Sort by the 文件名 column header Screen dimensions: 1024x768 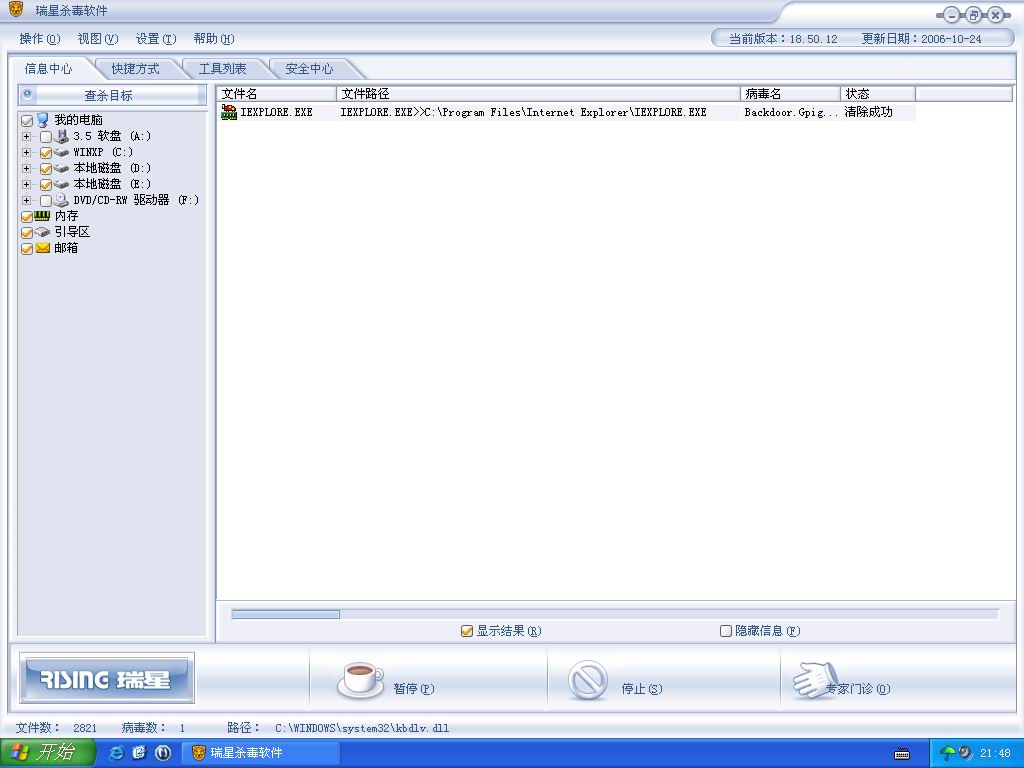[277, 94]
